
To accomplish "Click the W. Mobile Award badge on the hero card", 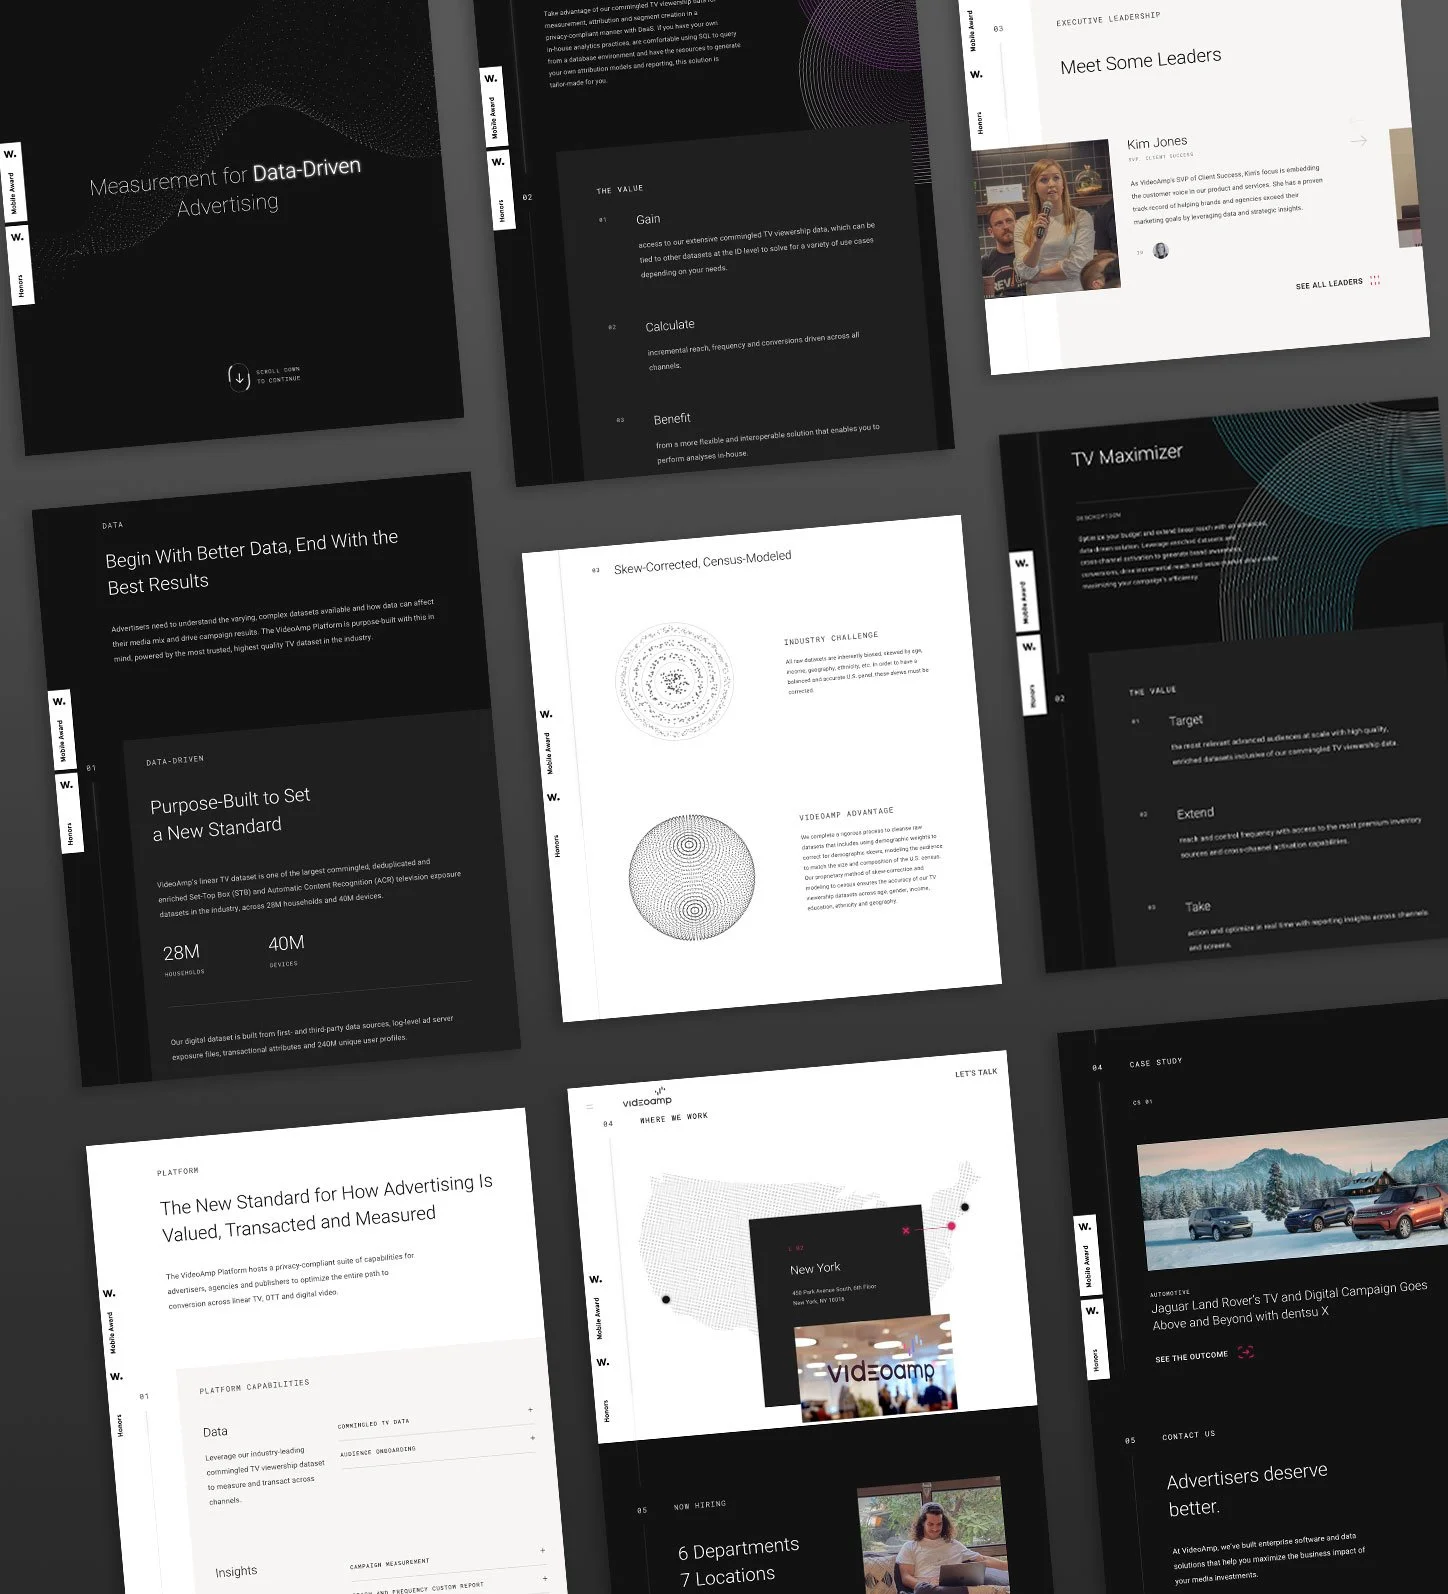I will click(12, 182).
